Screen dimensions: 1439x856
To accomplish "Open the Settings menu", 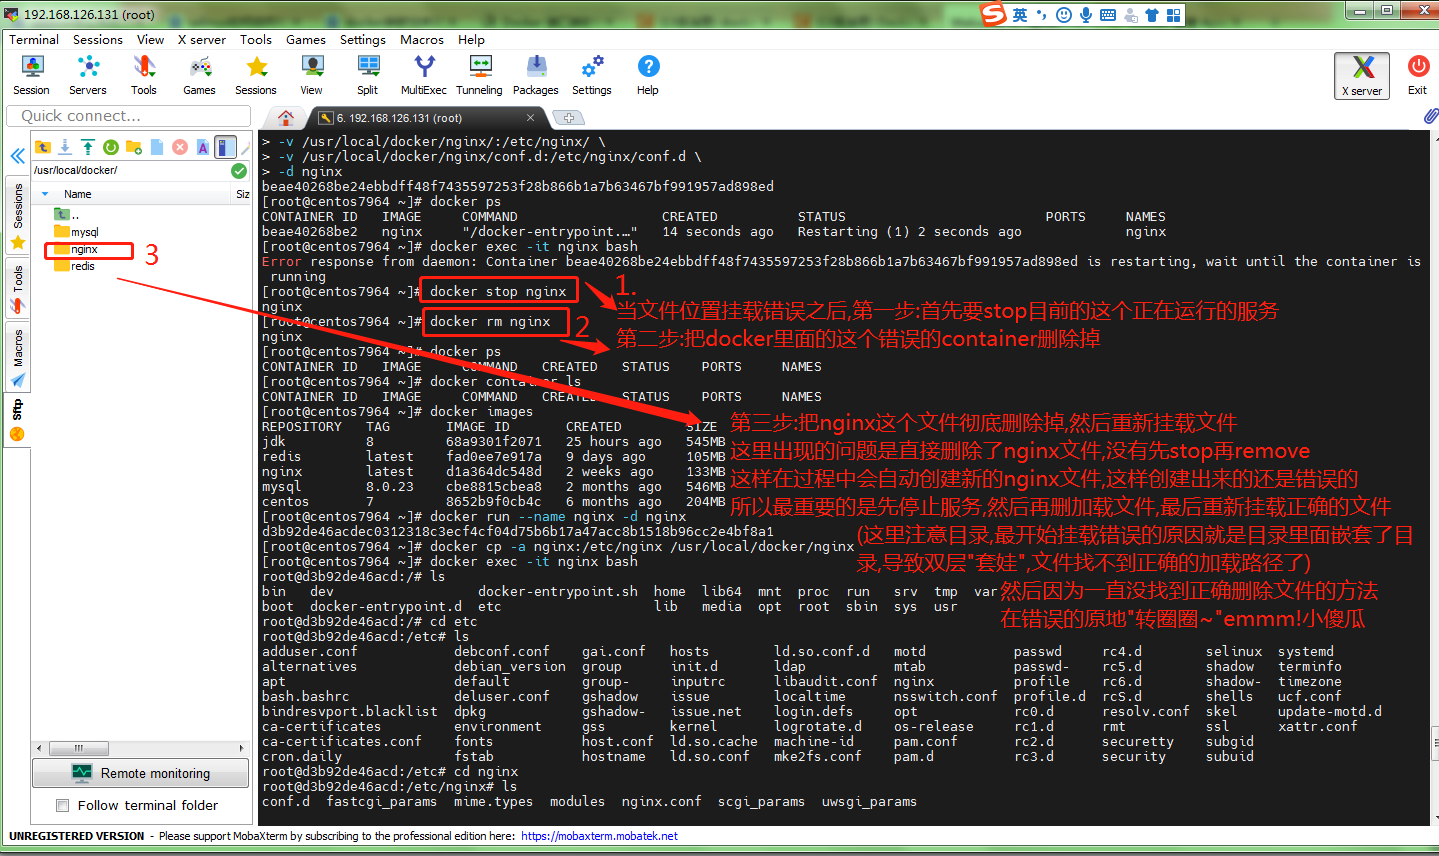I will (x=363, y=39).
